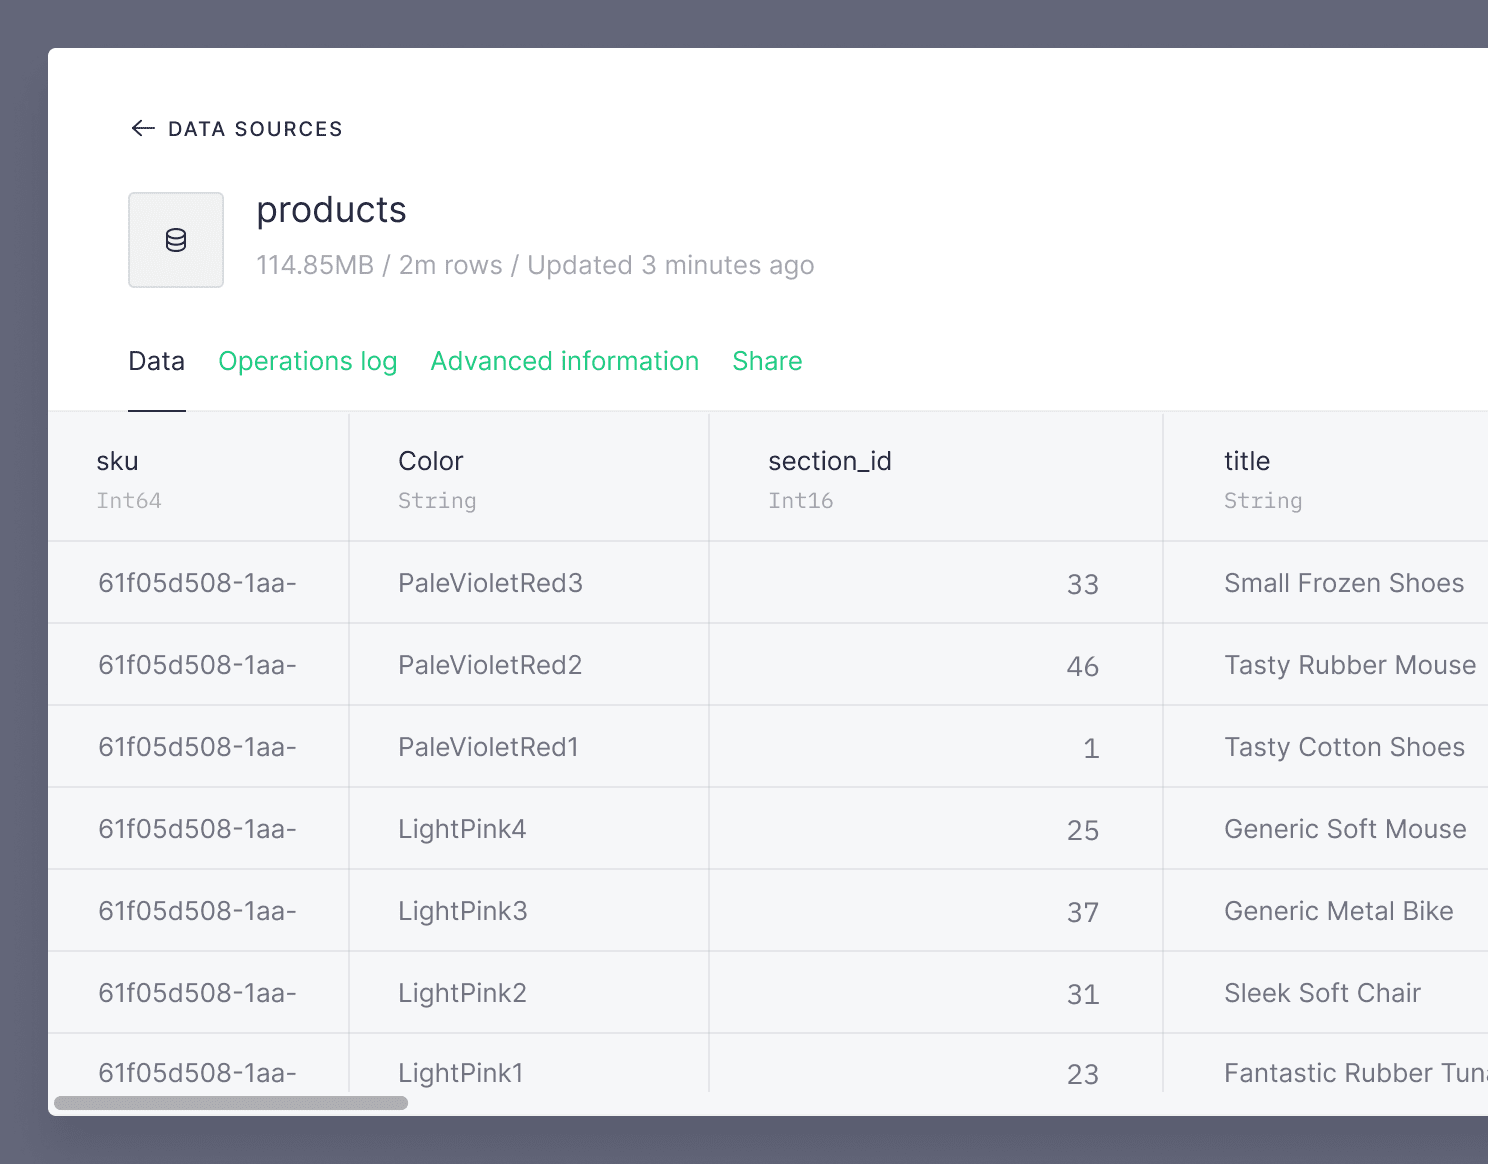1488x1164 pixels.
Task: Click the sku cell in PaleVioletRed3 row
Action: click(x=198, y=583)
